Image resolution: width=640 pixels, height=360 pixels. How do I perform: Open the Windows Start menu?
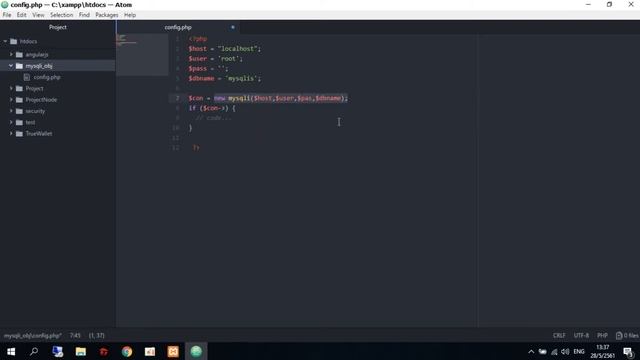pos(11,351)
